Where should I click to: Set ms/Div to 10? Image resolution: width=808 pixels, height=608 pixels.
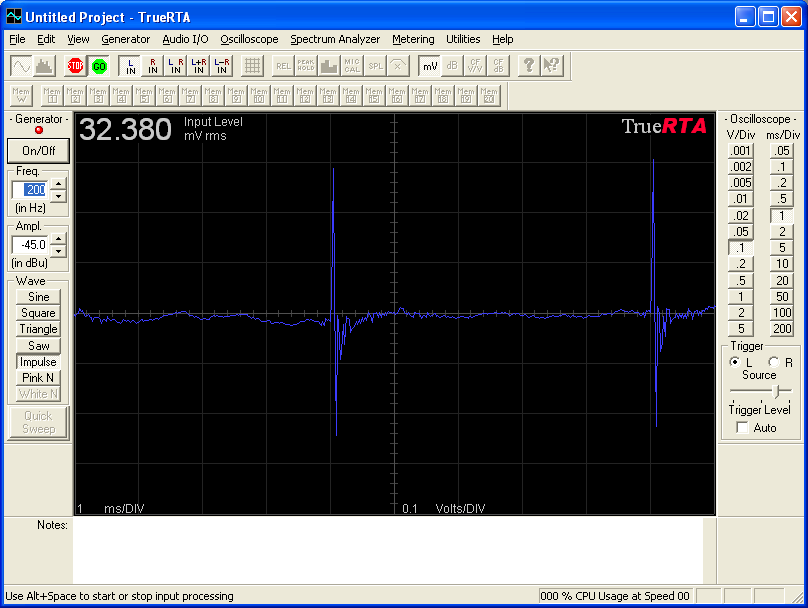(x=782, y=264)
